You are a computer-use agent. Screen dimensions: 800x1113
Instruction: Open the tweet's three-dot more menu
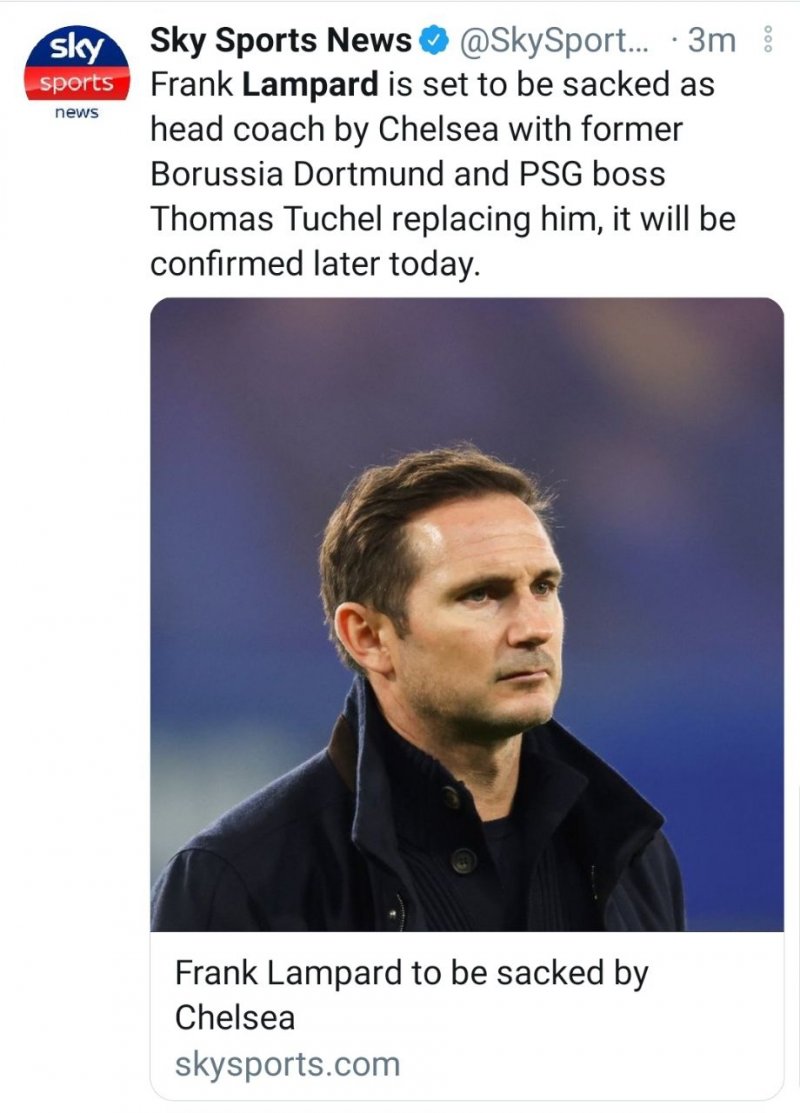coord(768,40)
